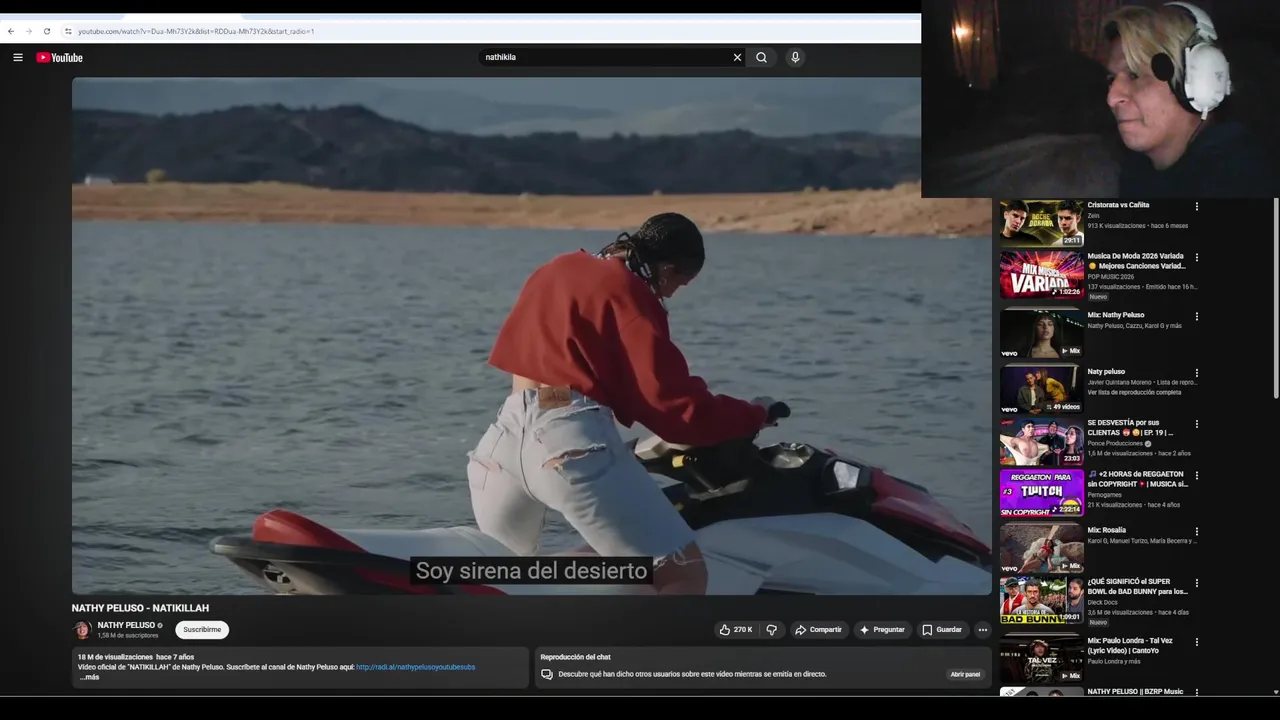Screen dimensions: 1280x720
Task: Open SE DESVESTÍA por sus CLIENTAS thumbnail
Action: 1041,441
